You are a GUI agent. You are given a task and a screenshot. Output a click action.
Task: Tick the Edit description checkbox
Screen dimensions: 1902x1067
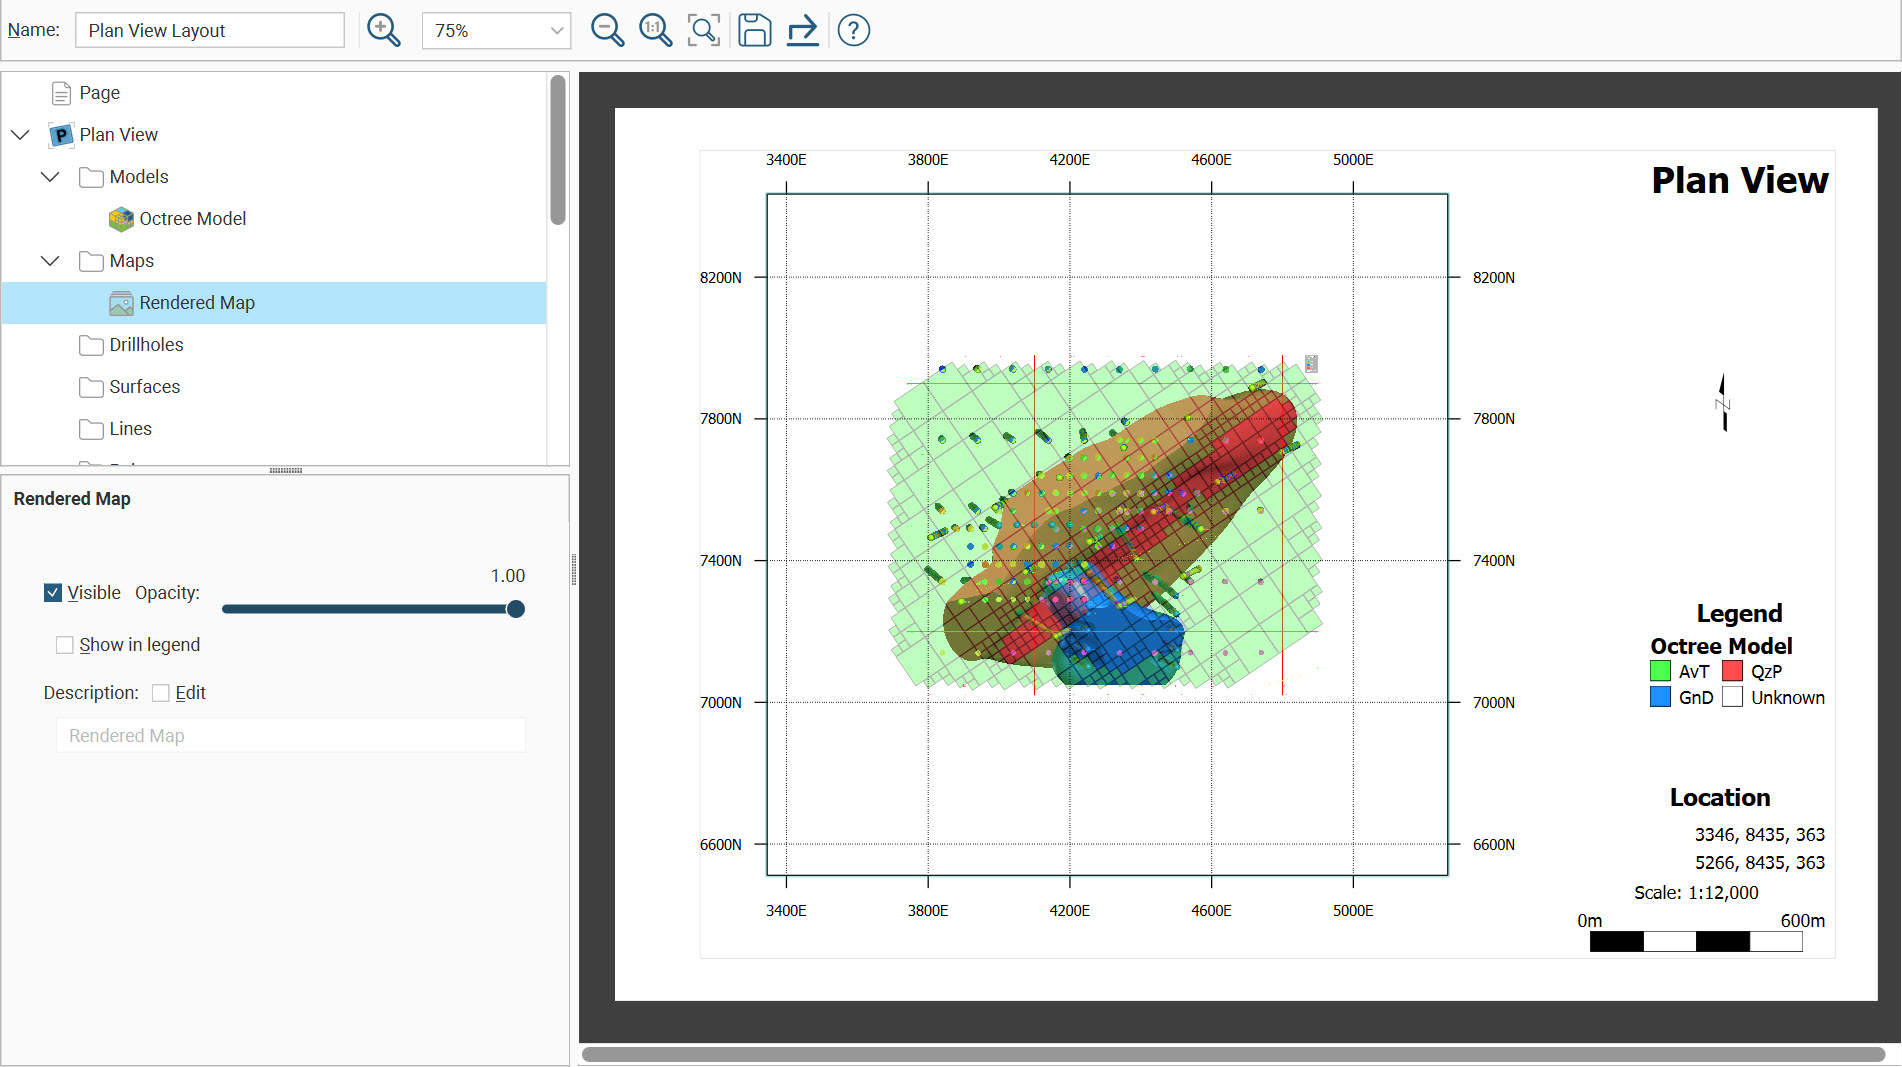[x=161, y=693]
